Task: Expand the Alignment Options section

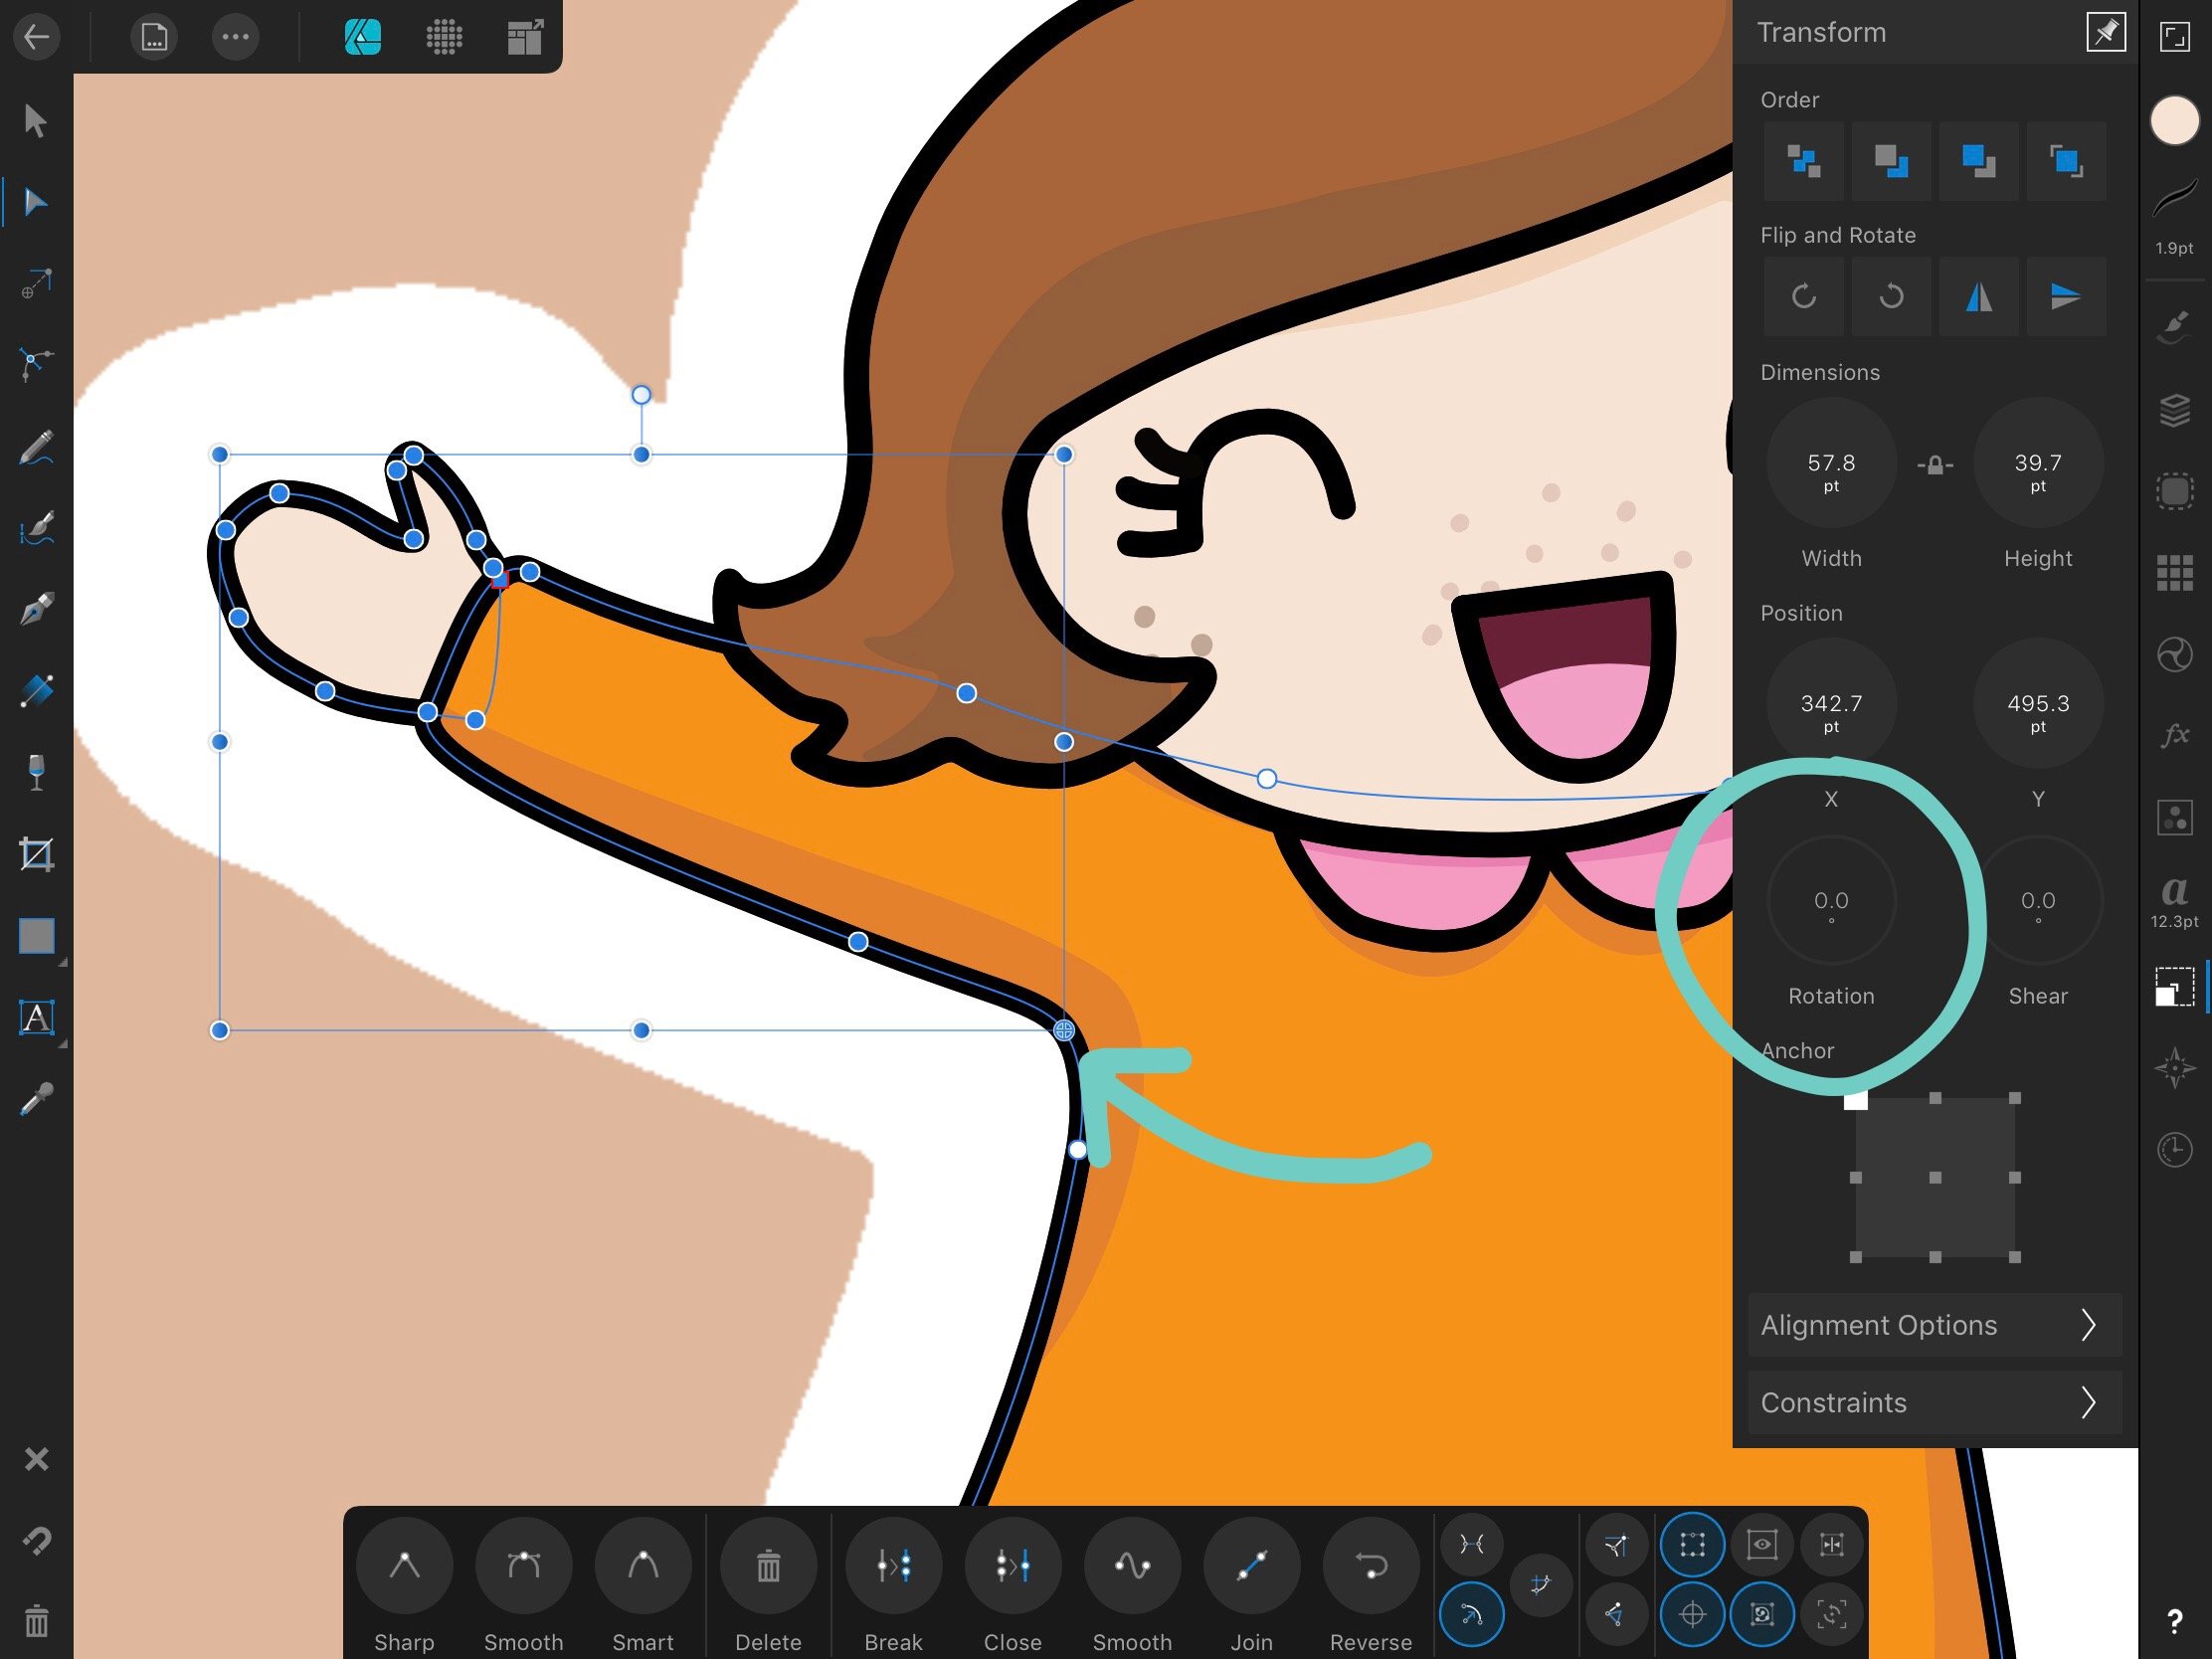Action: tap(1933, 1325)
